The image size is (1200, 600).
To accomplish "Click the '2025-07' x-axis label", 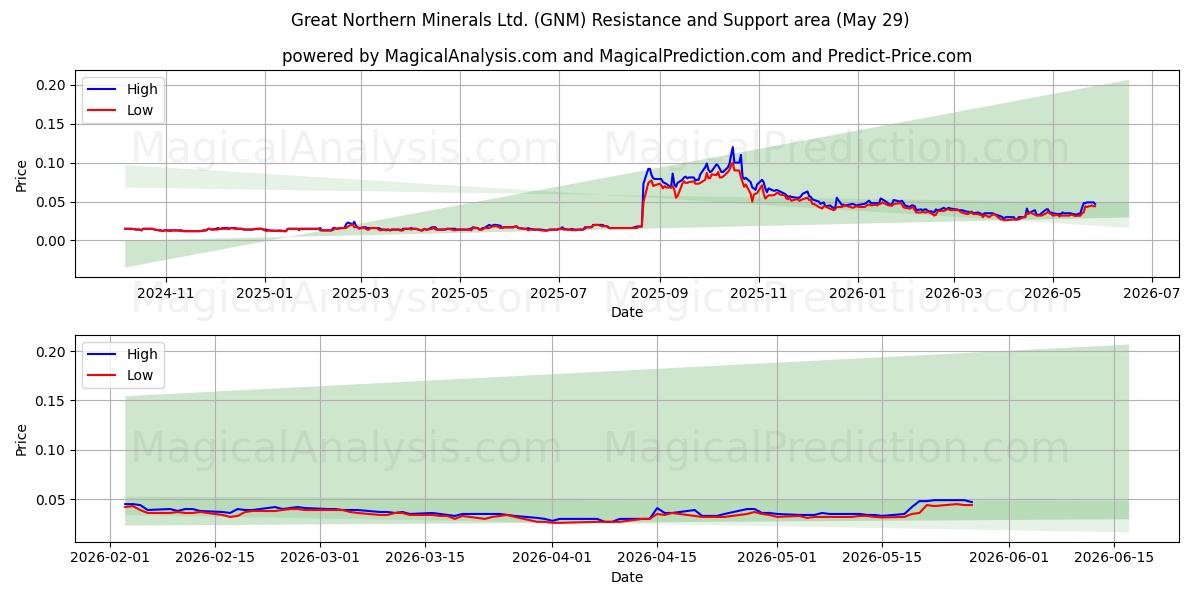I will 559,293.
